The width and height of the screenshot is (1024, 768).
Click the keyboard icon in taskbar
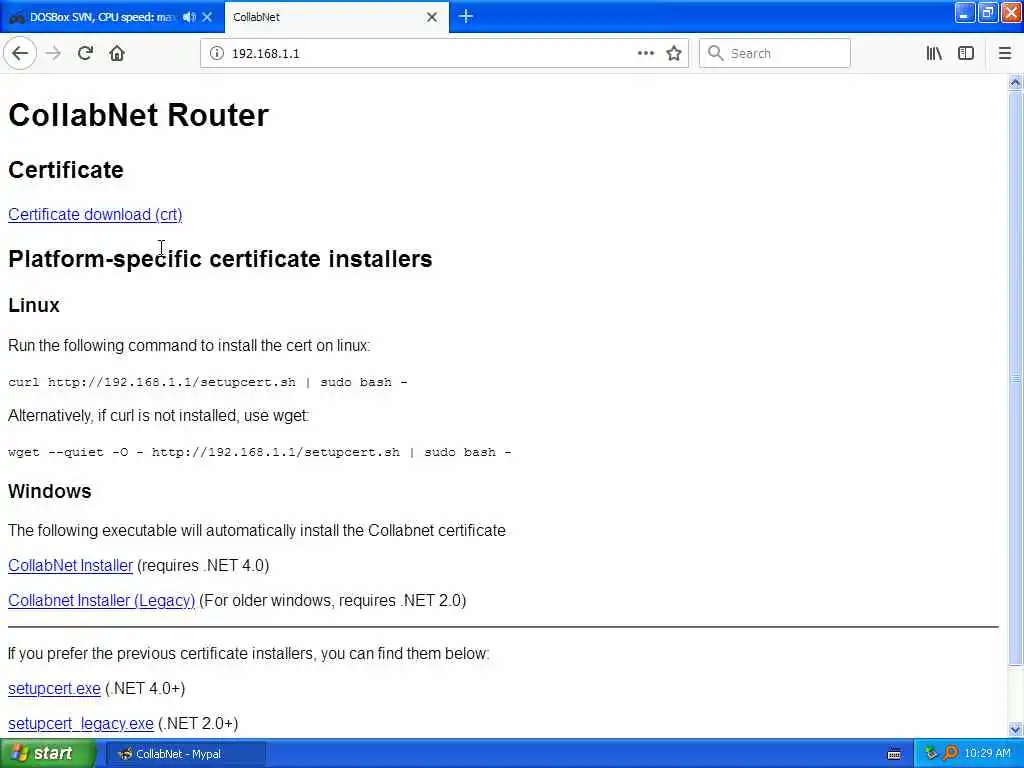[x=894, y=754]
